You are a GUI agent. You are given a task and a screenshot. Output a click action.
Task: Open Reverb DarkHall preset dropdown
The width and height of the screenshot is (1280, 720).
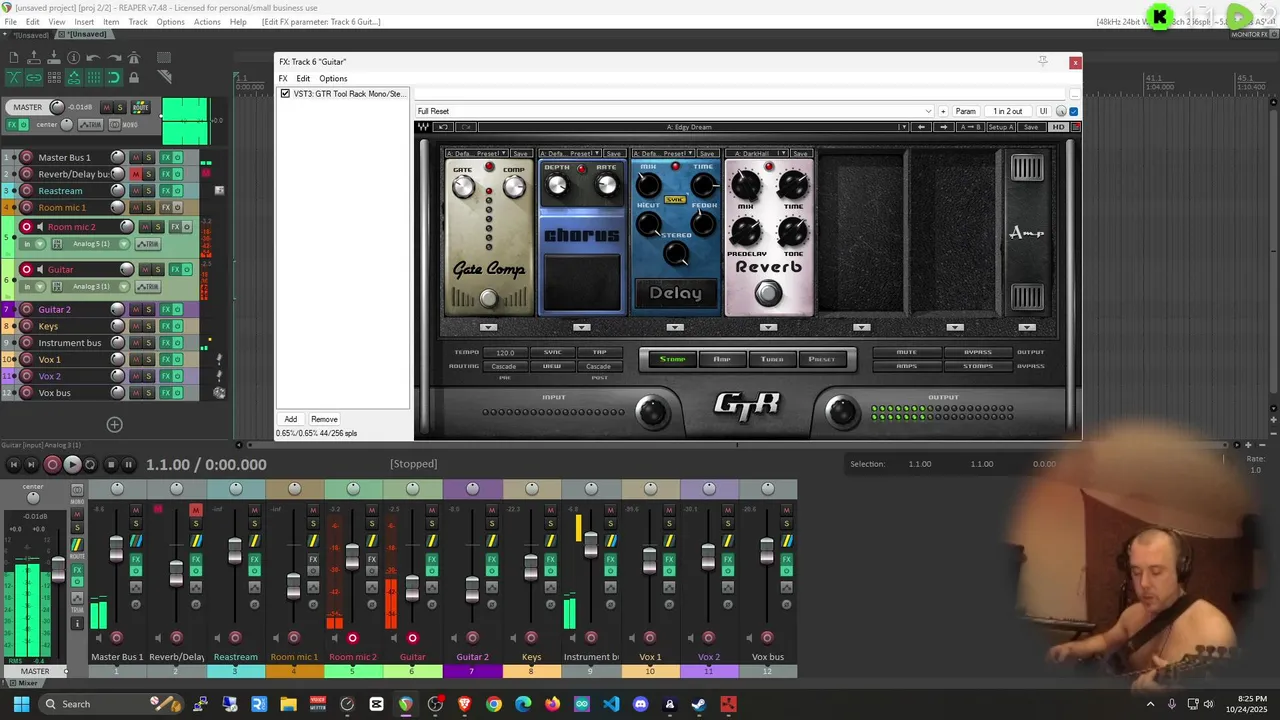click(784, 153)
